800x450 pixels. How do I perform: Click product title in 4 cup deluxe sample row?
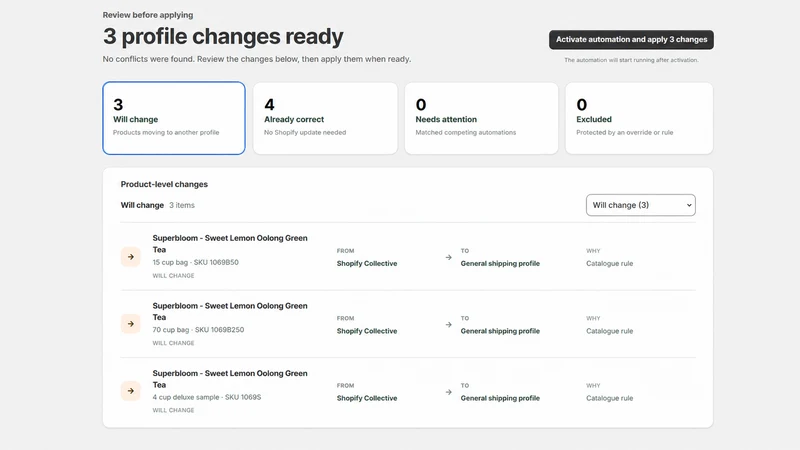230,379
